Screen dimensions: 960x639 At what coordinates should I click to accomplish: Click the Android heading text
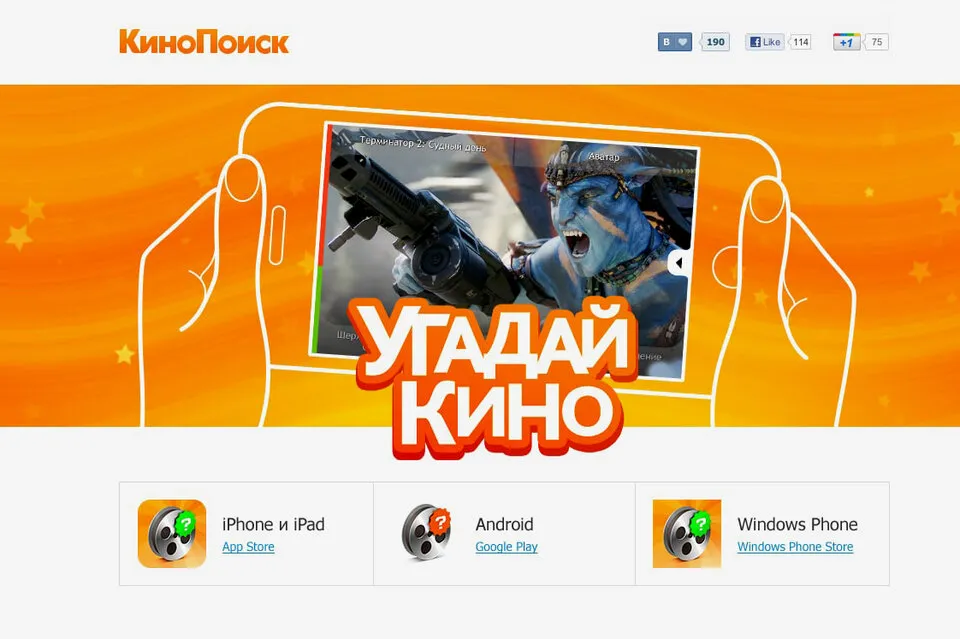pyautogui.click(x=504, y=525)
